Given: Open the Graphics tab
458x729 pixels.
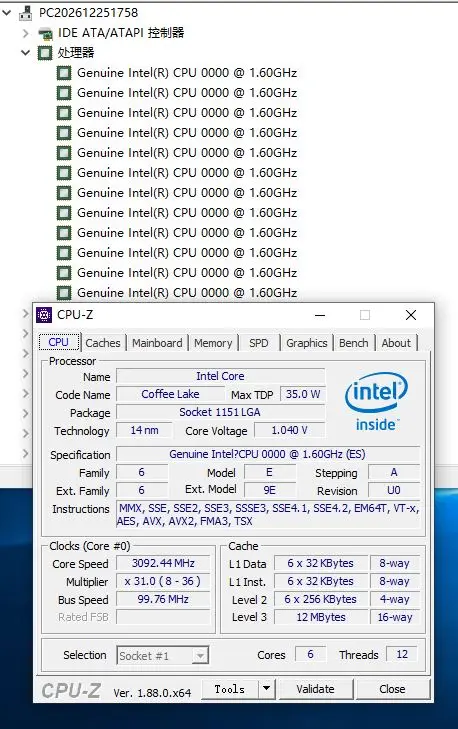Looking at the screenshot, I should [306, 343].
